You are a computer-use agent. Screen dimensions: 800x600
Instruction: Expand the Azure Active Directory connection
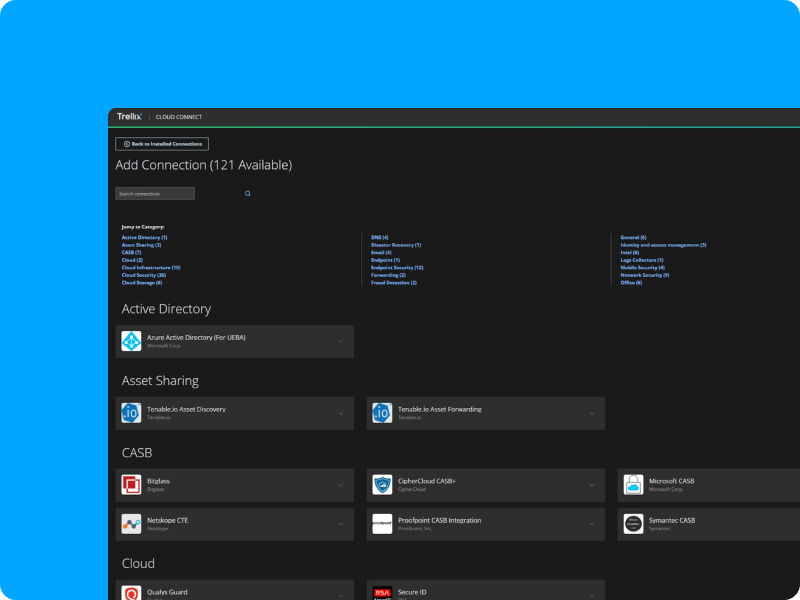[340, 342]
